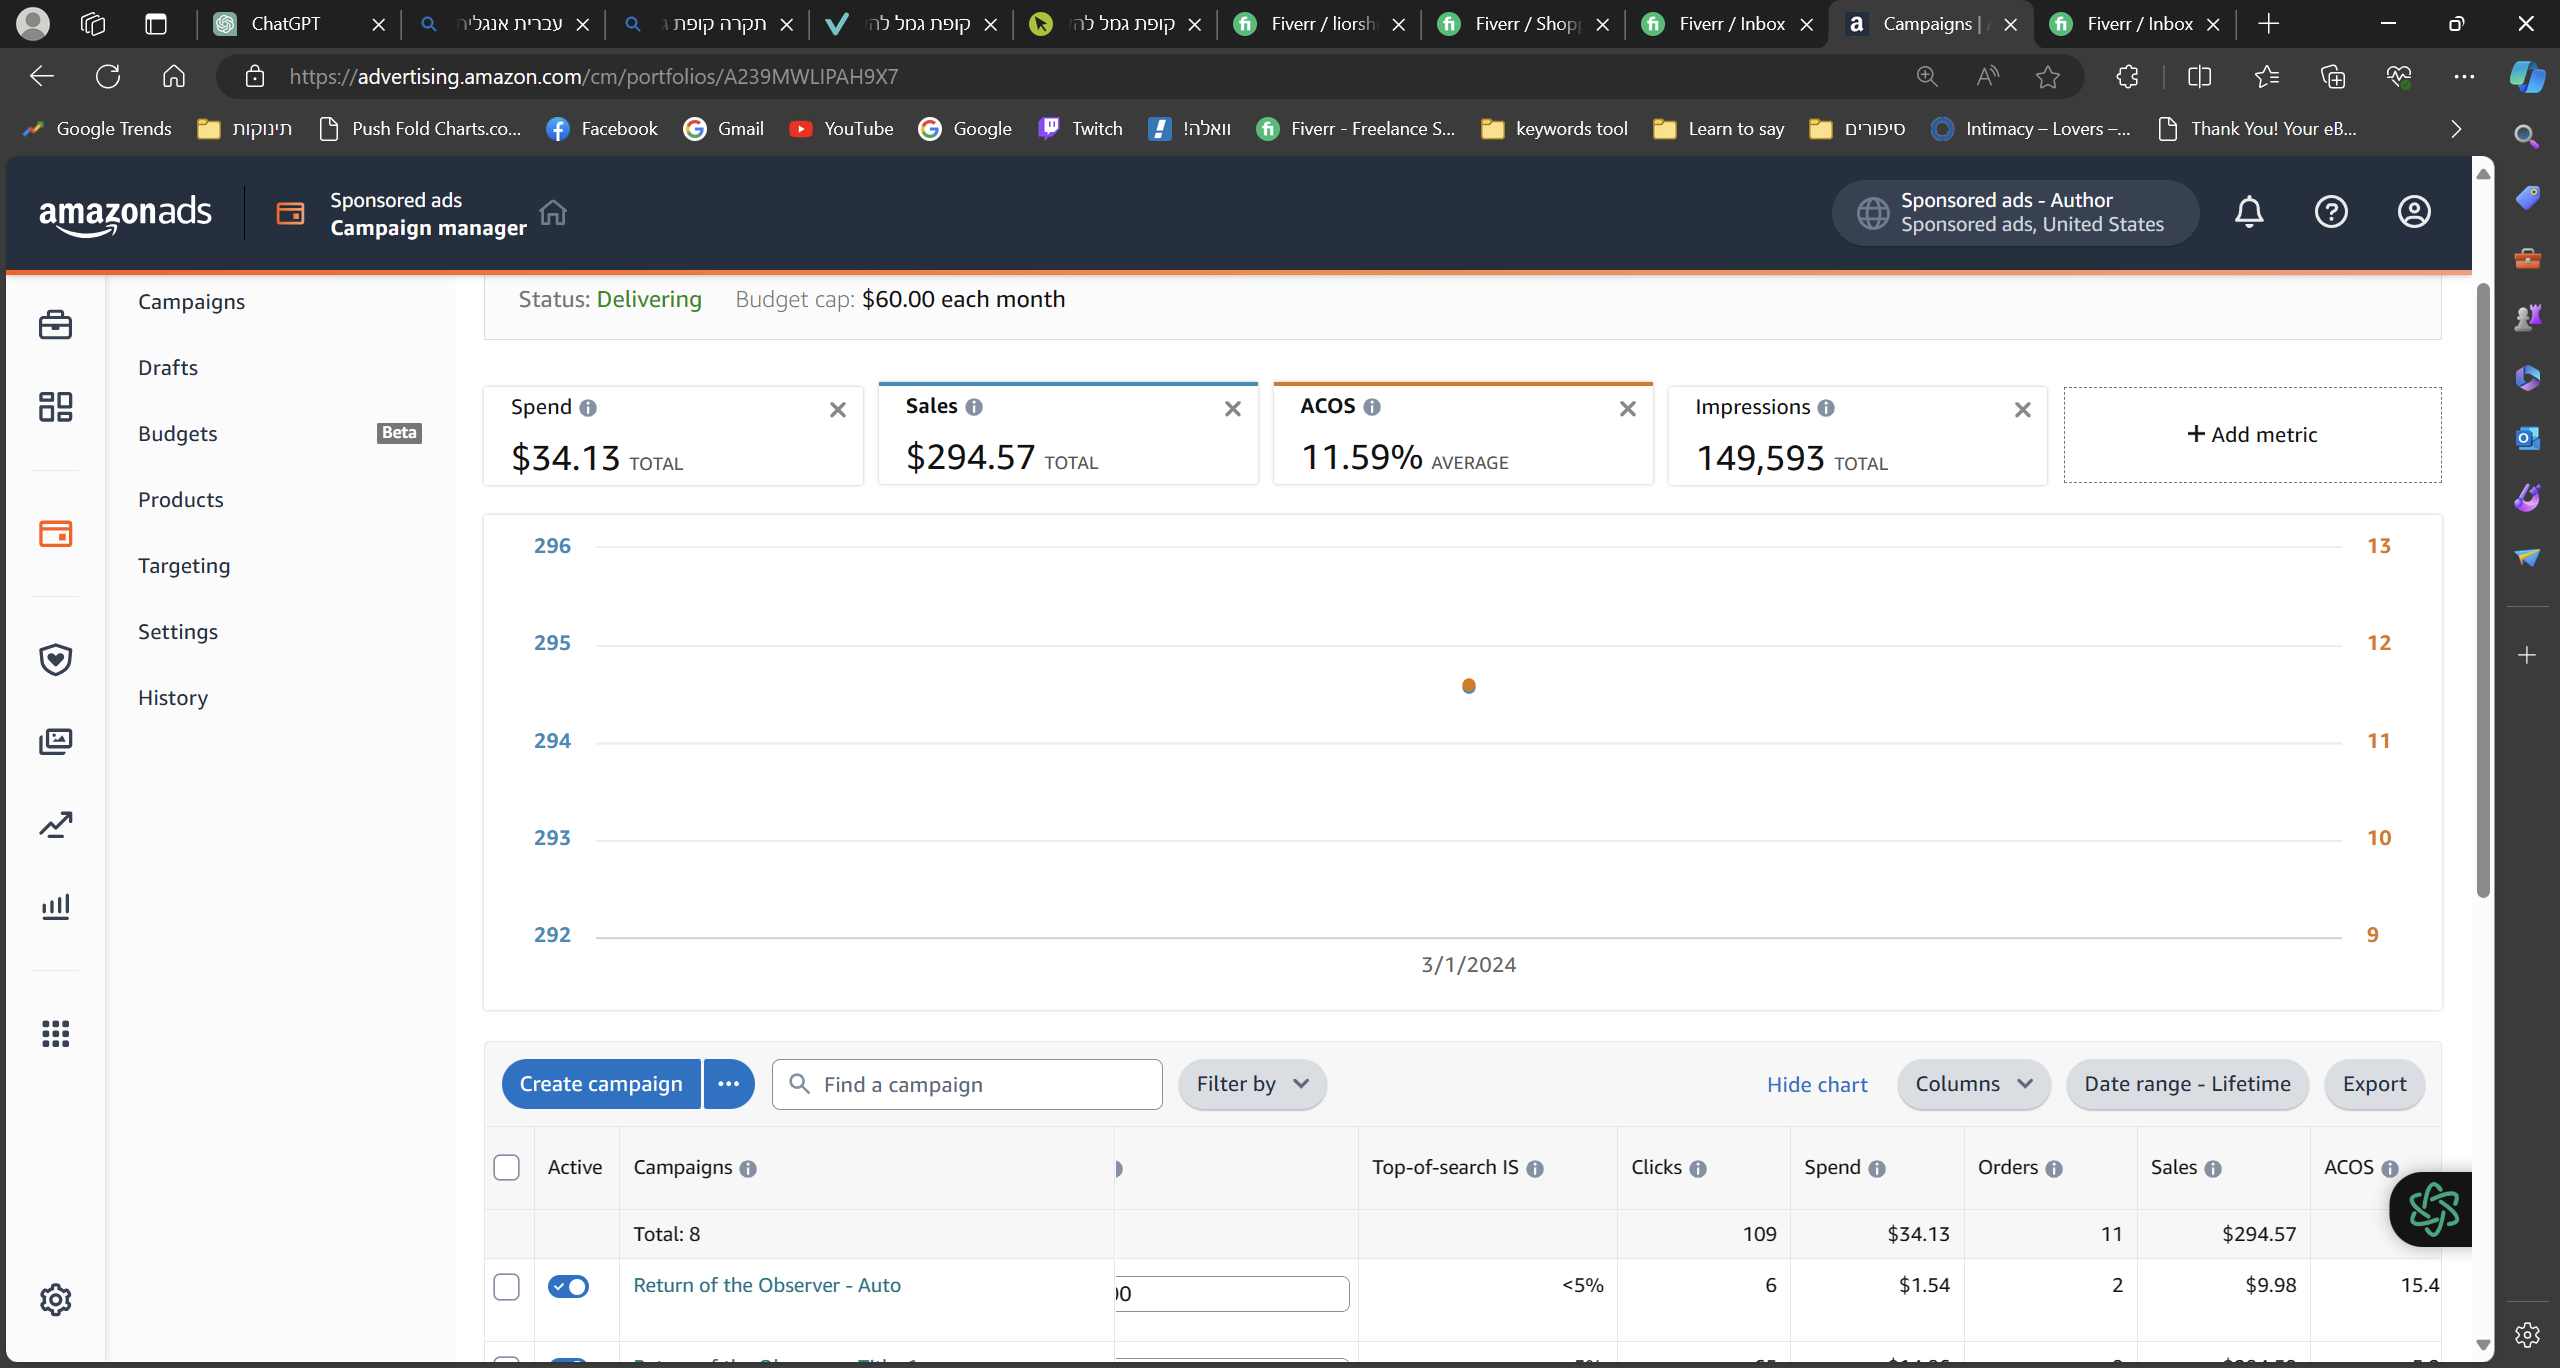Click info icon next to Top-of-search IS
This screenshot has width=2560, height=1368.
1535,1169
